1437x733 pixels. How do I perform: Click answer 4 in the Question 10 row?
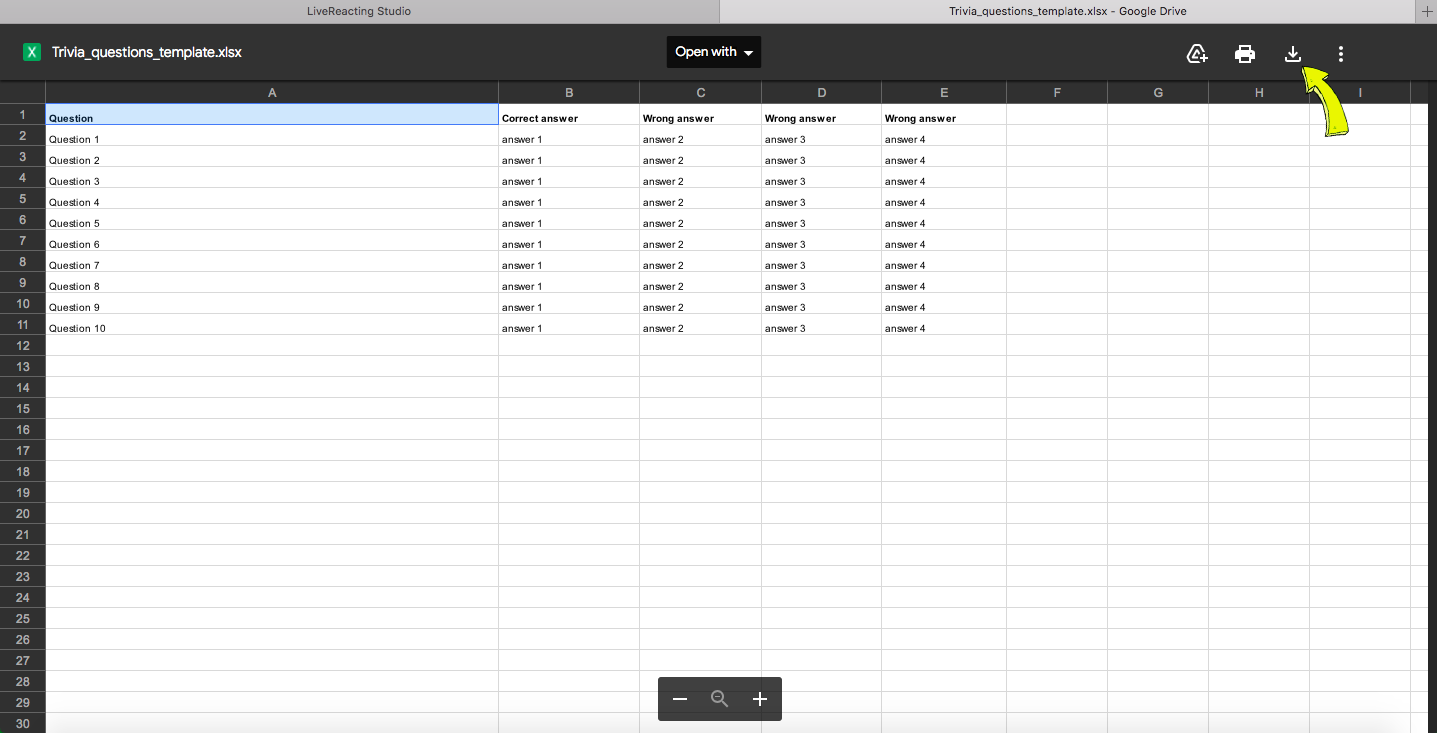tap(944, 325)
